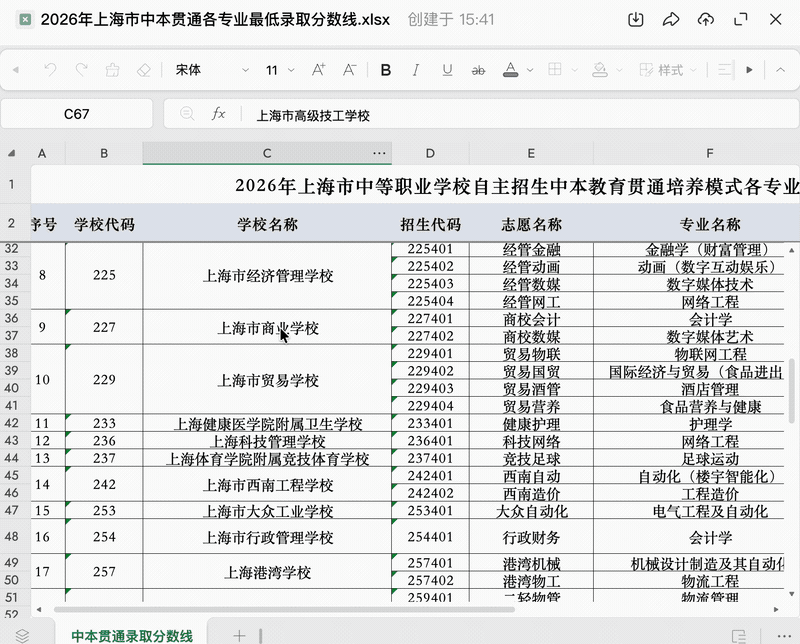Open the font name dropdown 宋体
The height and width of the screenshot is (644, 800).
point(212,70)
